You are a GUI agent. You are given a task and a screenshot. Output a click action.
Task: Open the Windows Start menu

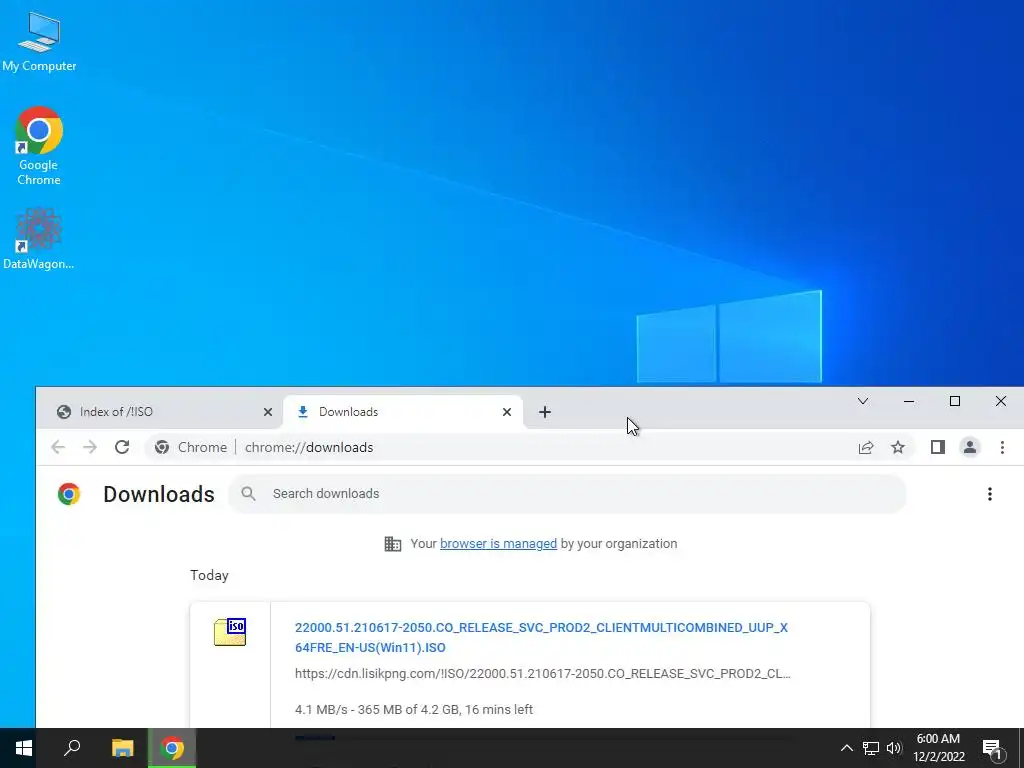pyautogui.click(x=24, y=748)
